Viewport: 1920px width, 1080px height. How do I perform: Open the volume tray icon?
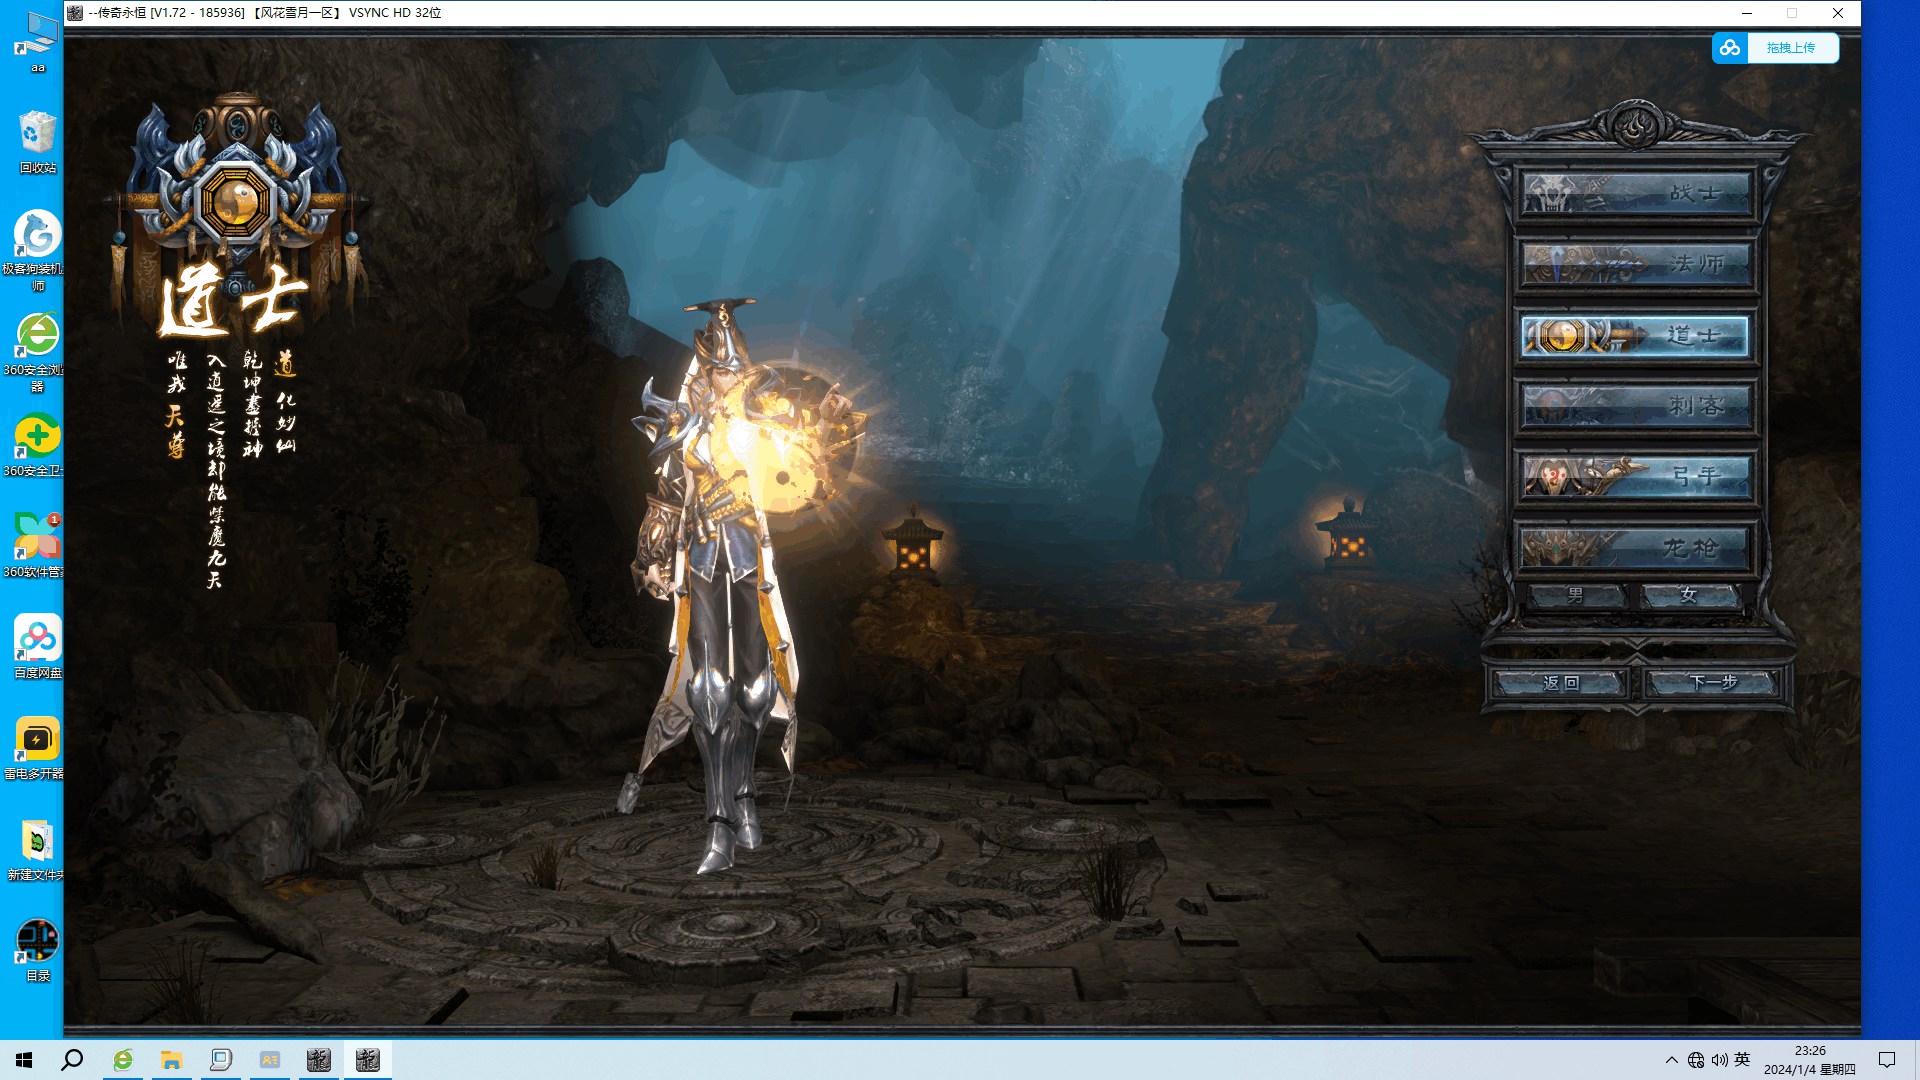coord(1720,1060)
